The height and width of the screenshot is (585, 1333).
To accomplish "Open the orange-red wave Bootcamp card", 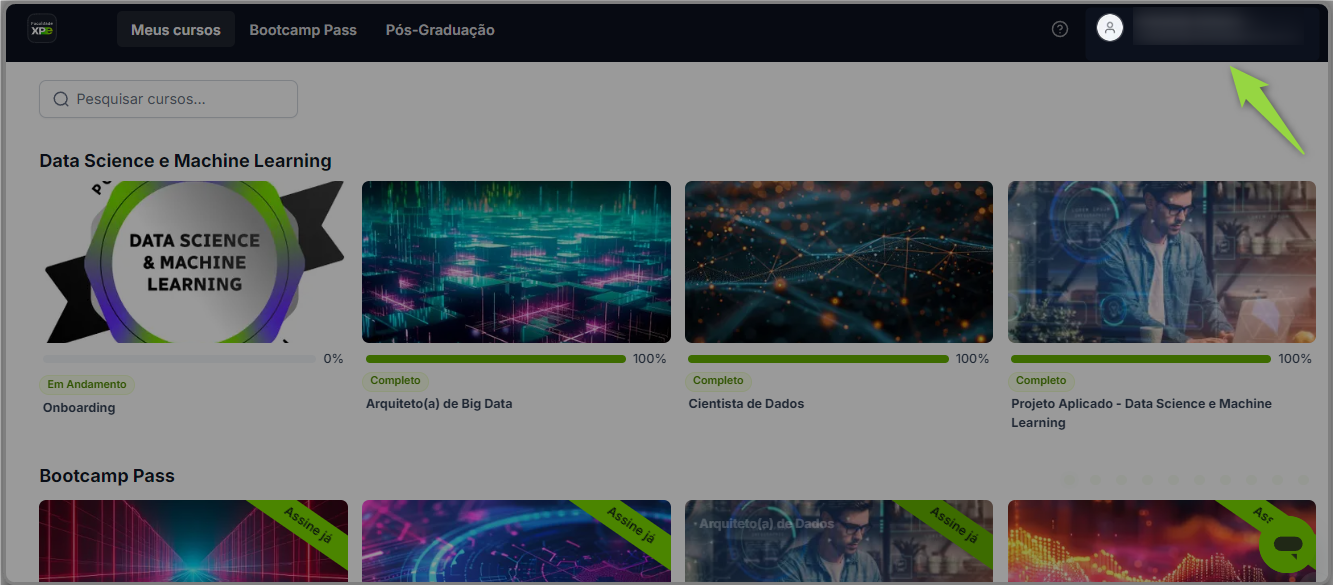I will pyautogui.click(x=1162, y=541).
